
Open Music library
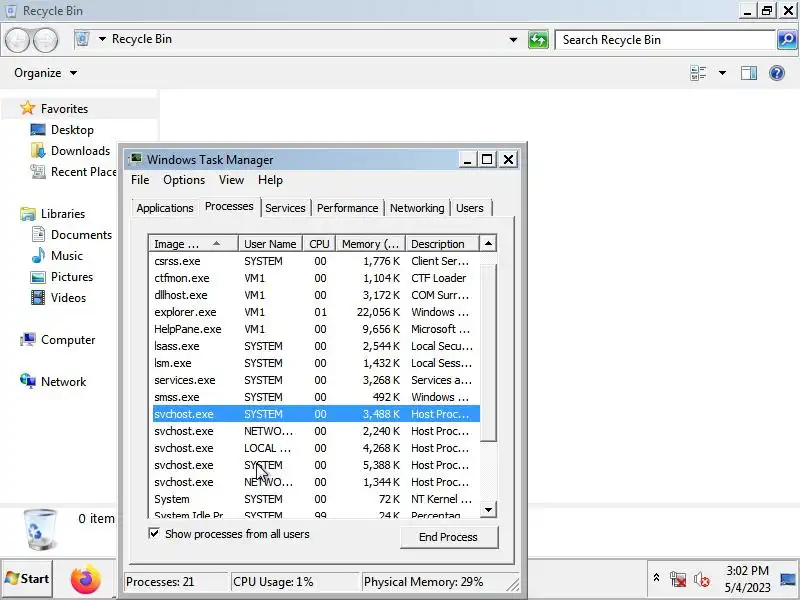(66, 256)
